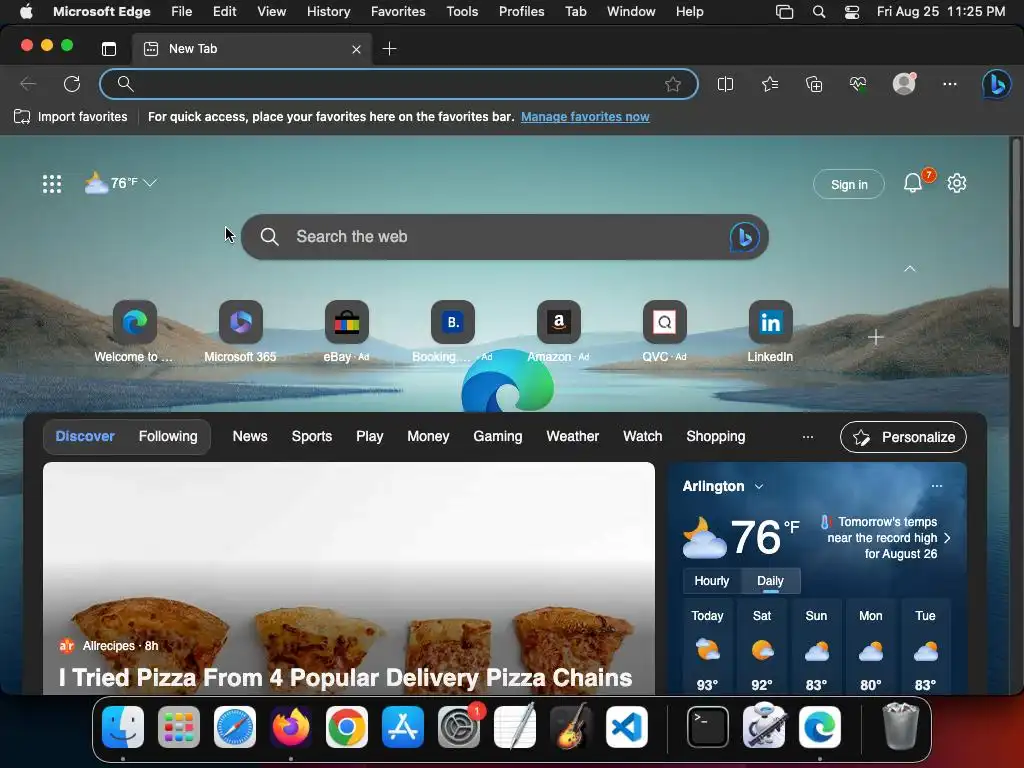Click the address bar field
The height and width of the screenshot is (768, 1024).
click(x=398, y=84)
